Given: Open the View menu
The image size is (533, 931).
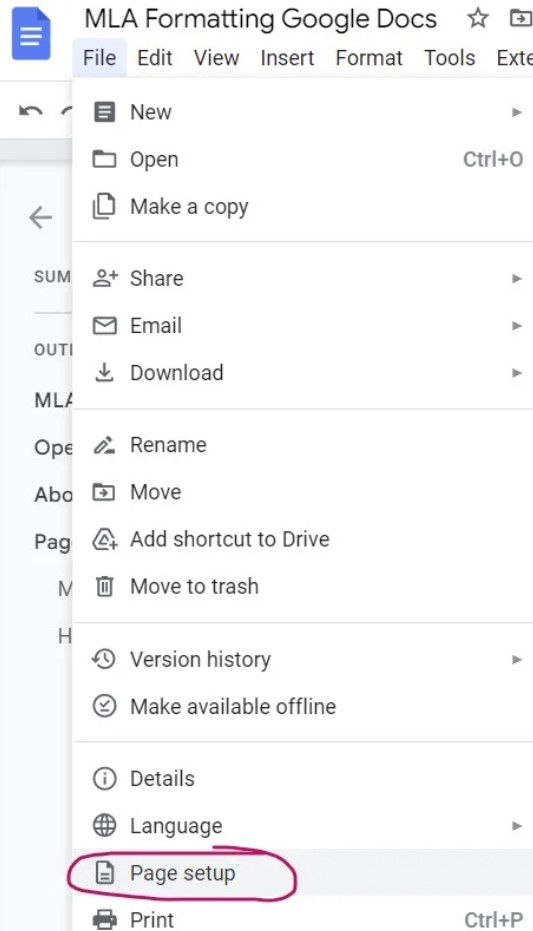Looking at the screenshot, I should [217, 58].
